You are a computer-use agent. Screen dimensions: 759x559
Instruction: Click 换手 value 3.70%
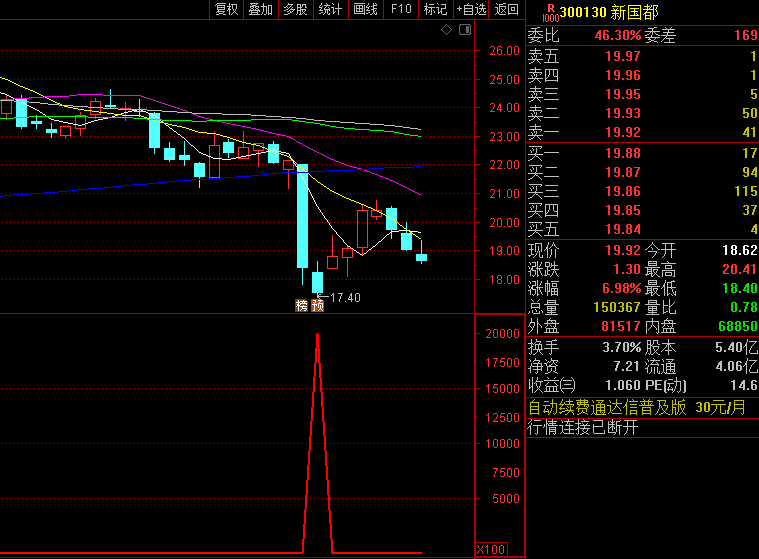[622, 347]
